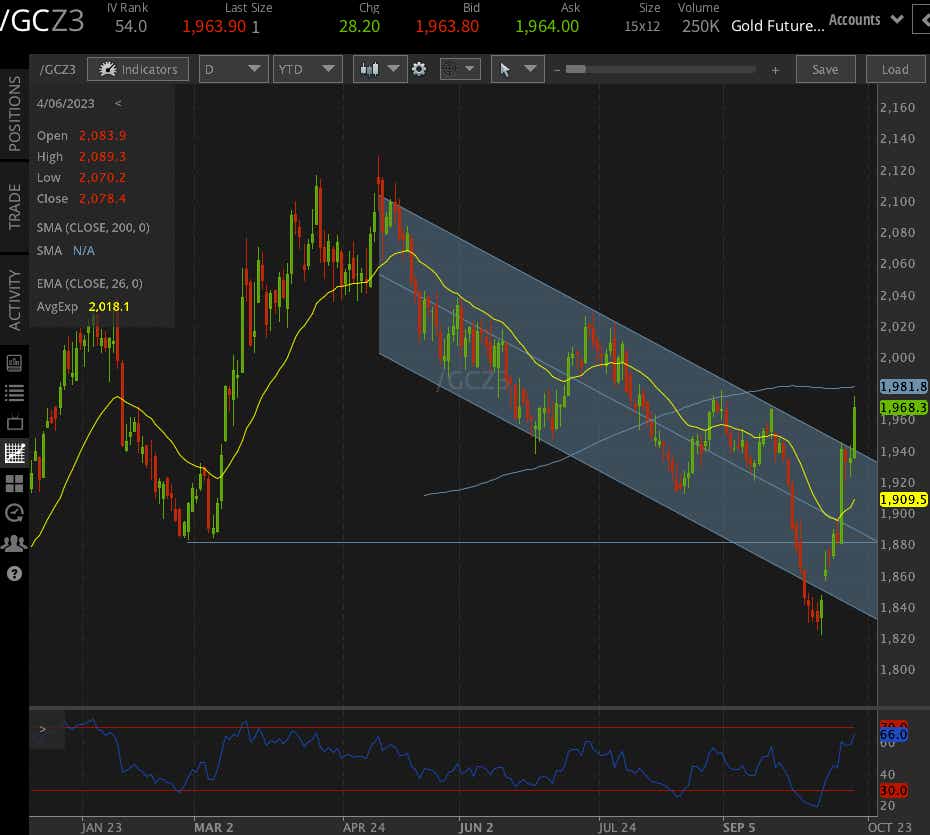
Task: Click the plus zoom-in icon
Action: [x=775, y=71]
